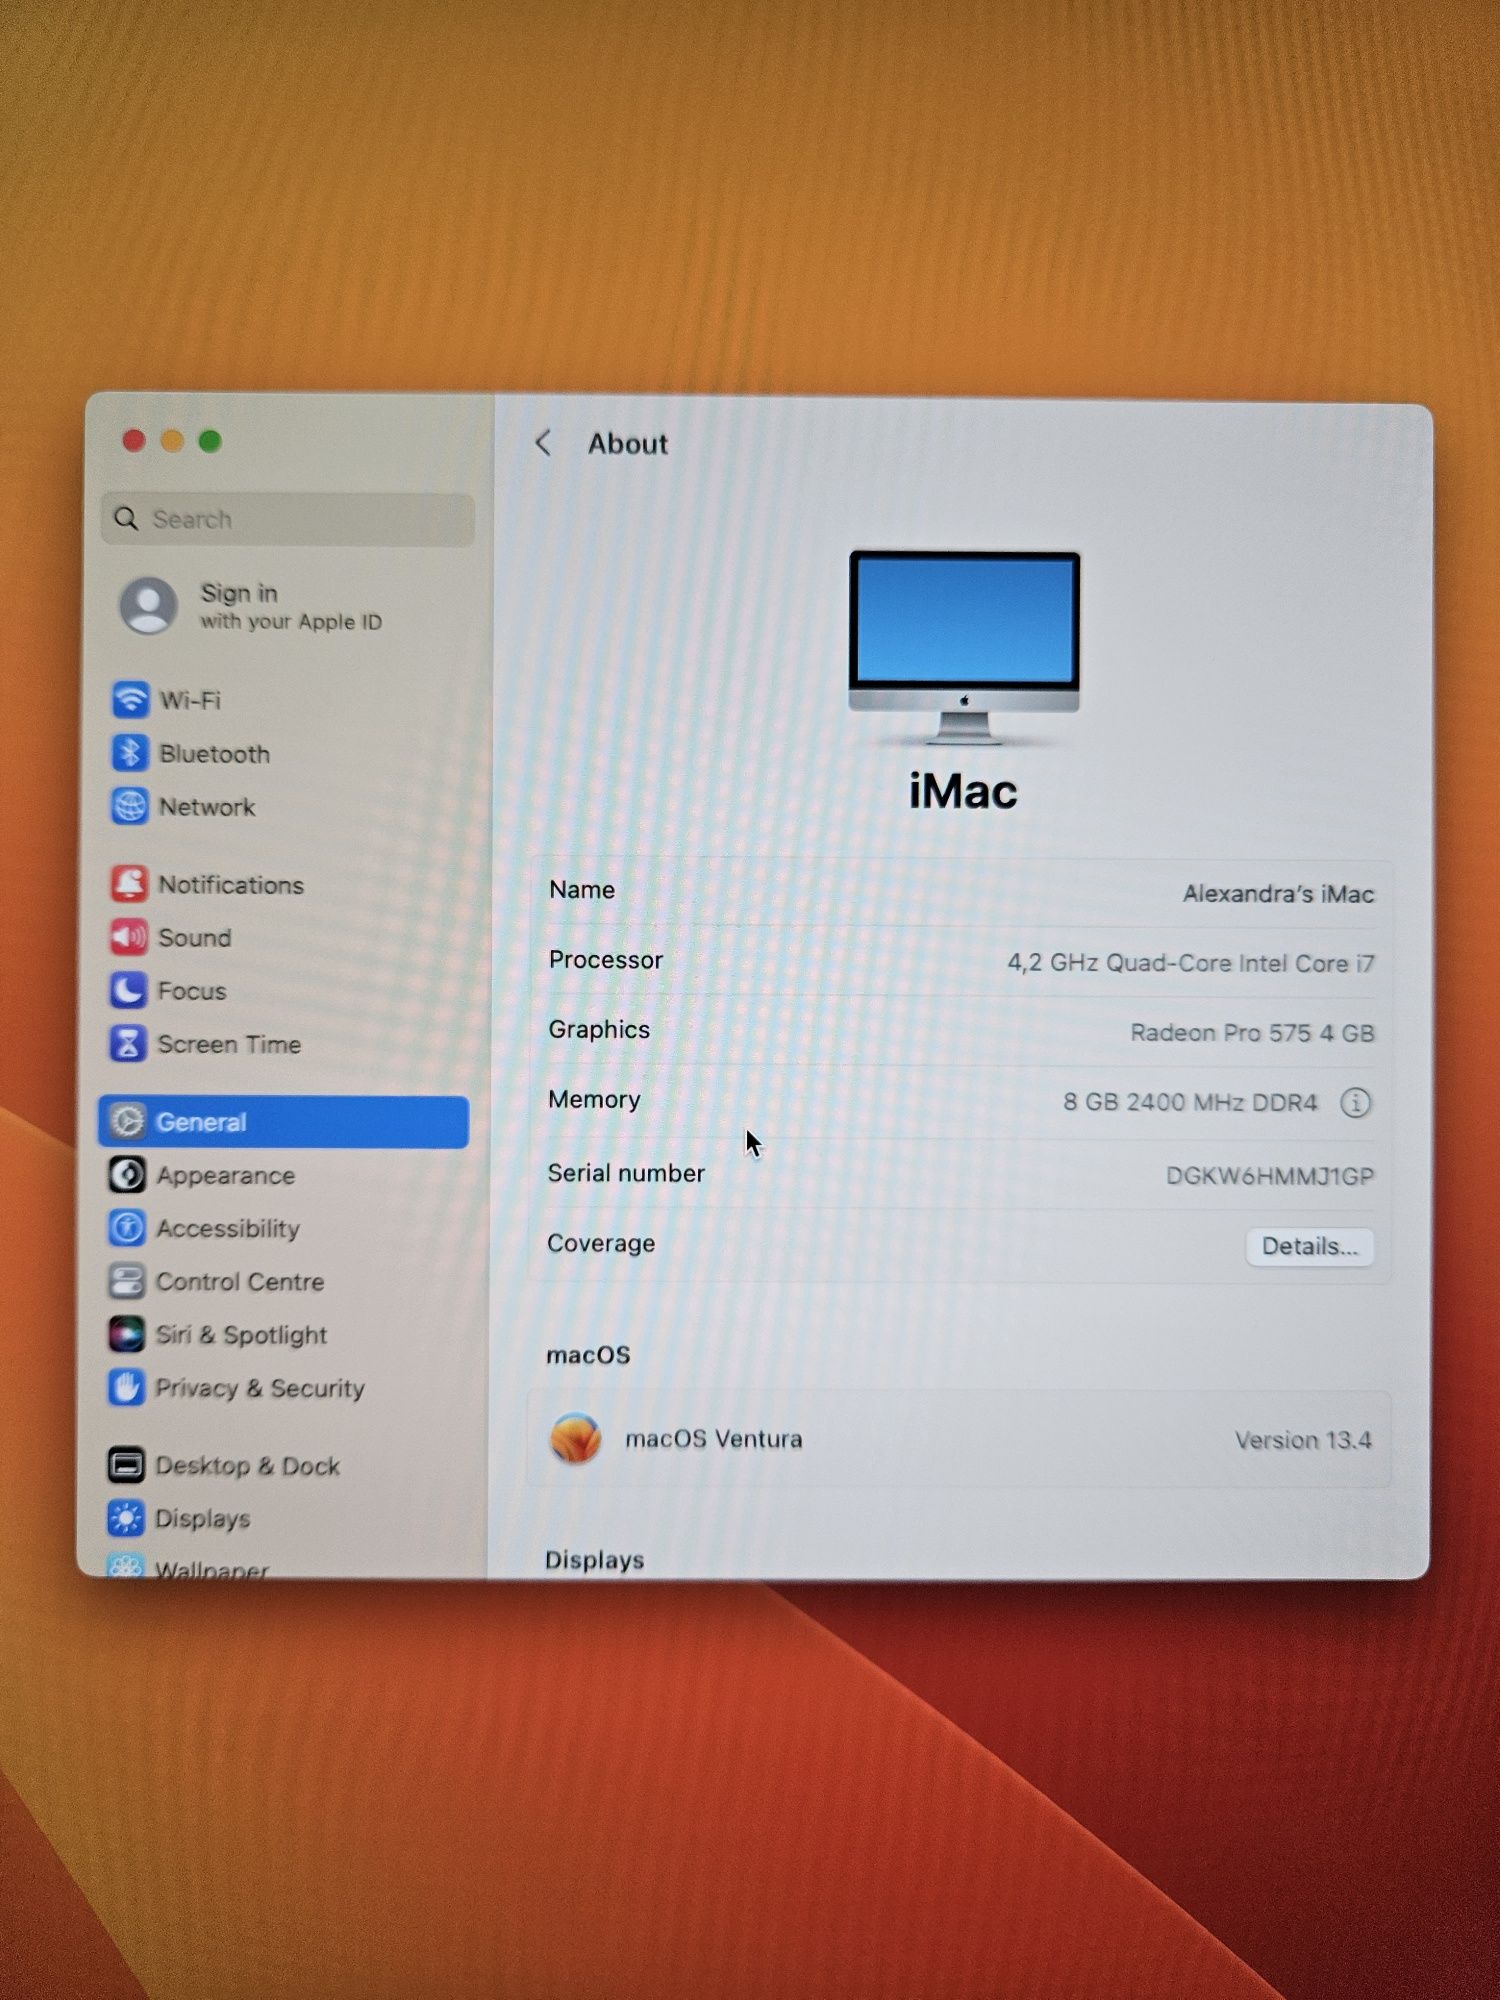Click the Serial number row label
The width and height of the screenshot is (1500, 2000).
click(x=626, y=1173)
